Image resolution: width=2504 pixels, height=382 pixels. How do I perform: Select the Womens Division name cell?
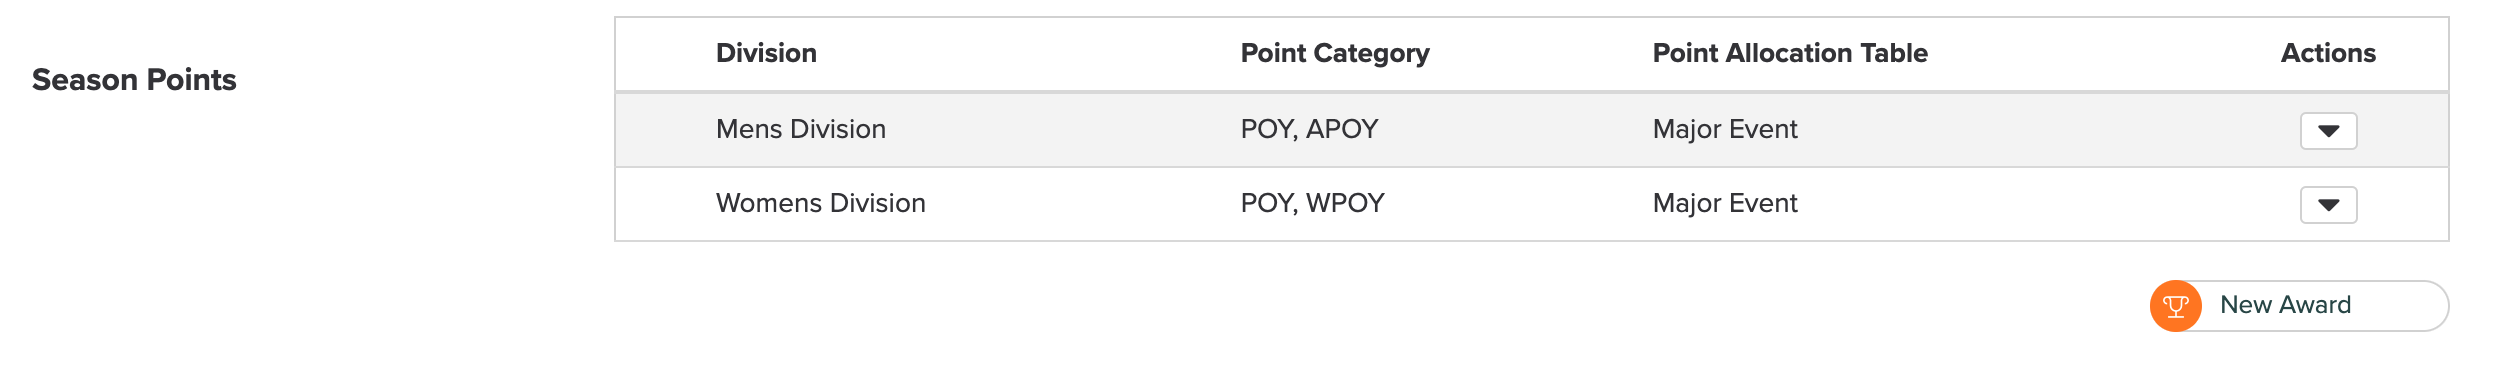[821, 203]
